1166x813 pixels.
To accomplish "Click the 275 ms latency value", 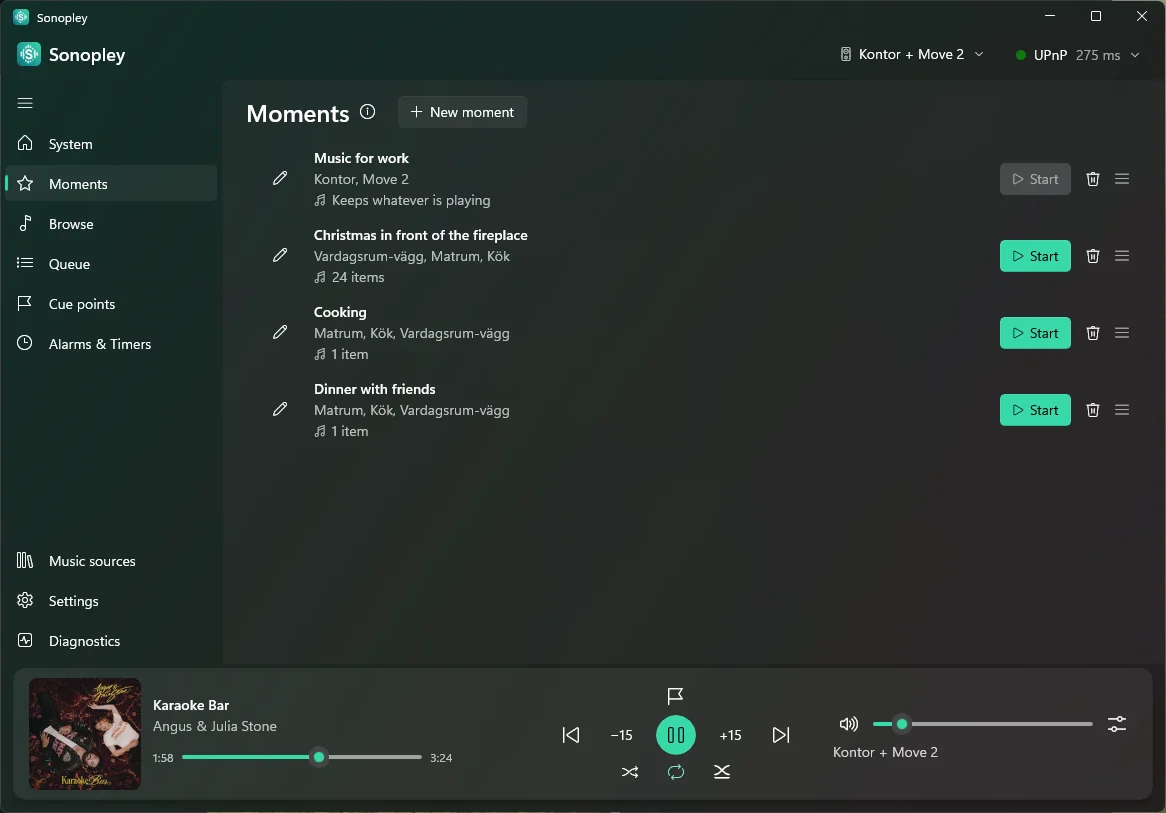I will [1098, 55].
